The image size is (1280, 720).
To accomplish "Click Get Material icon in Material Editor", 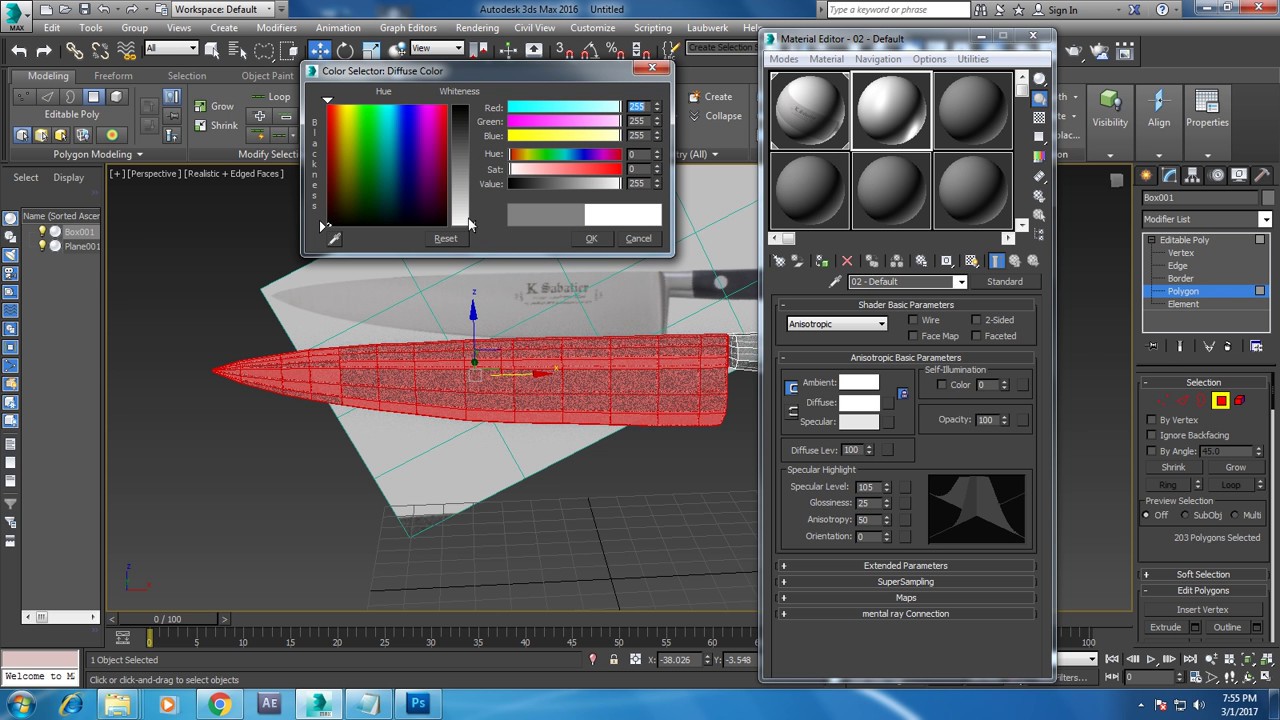I will (779, 261).
